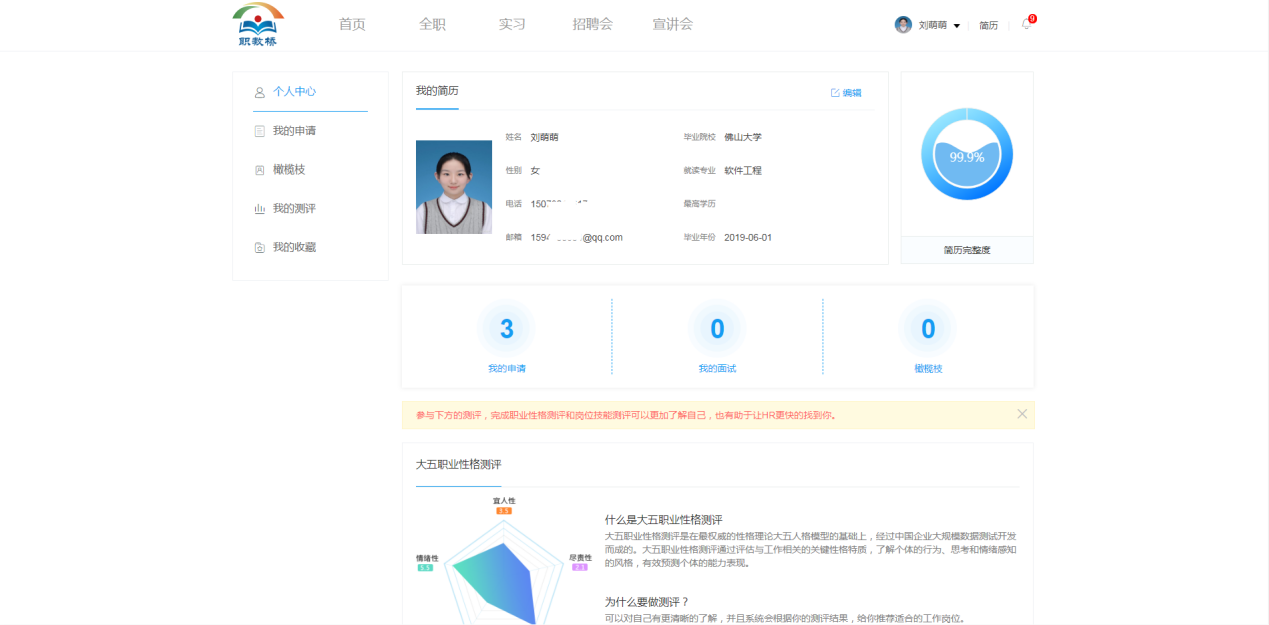Click the 职教桥 logo icon
The height and width of the screenshot is (625, 1269).
258,25
